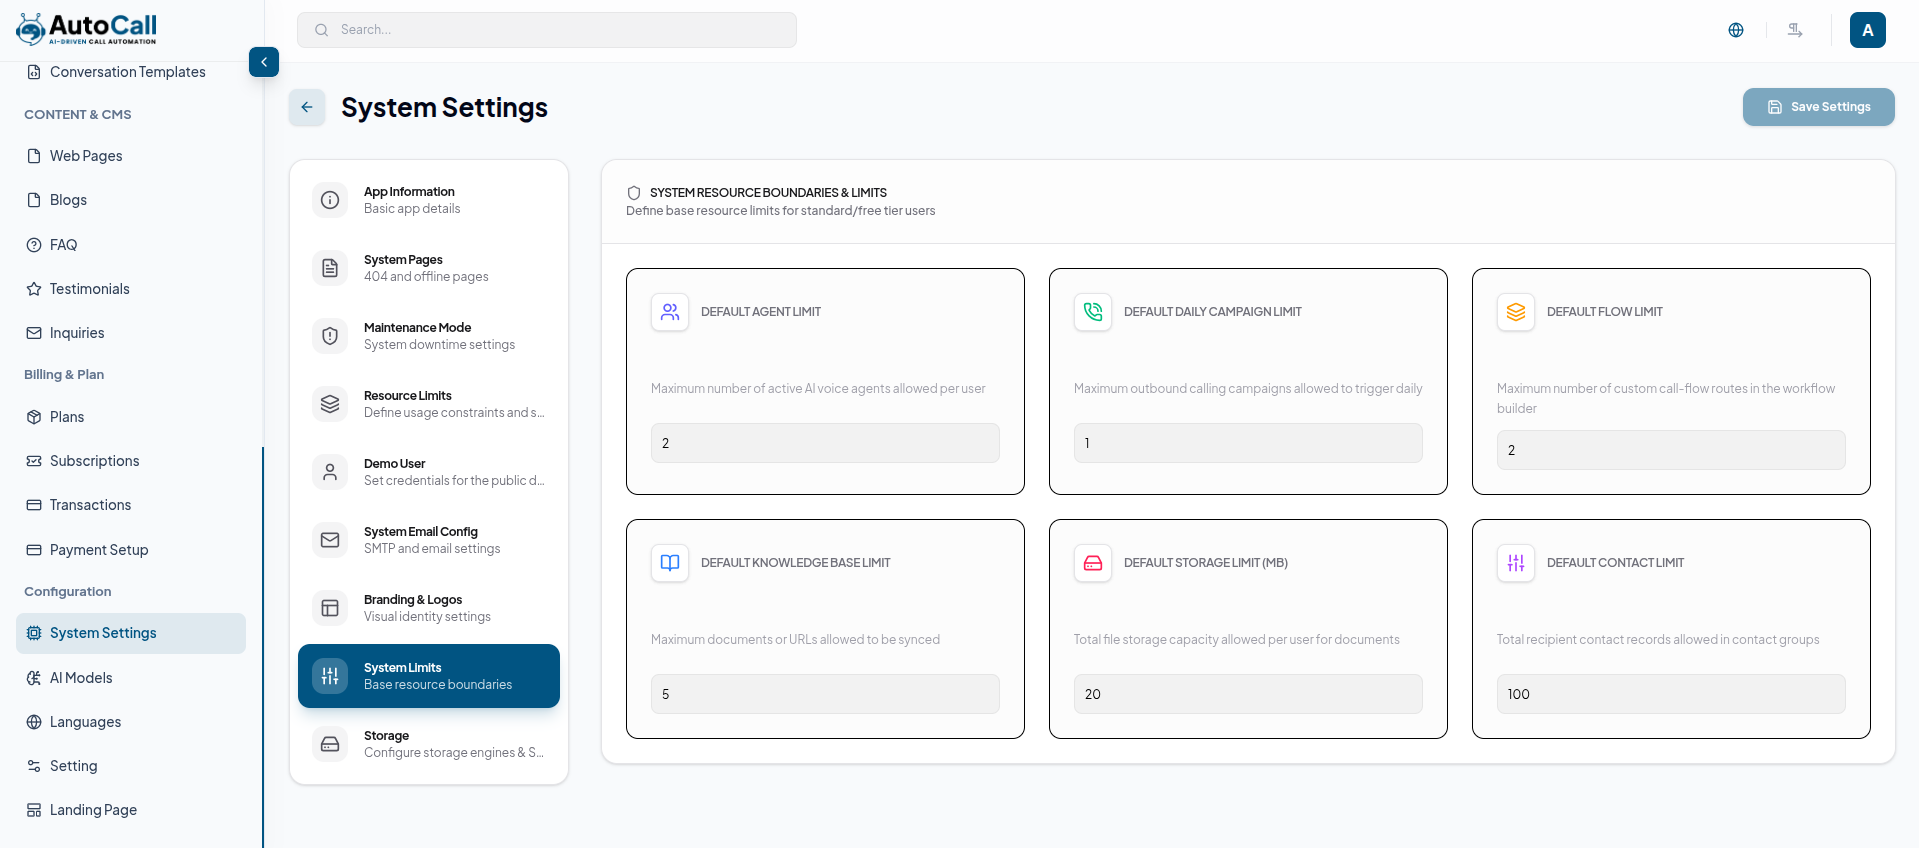
Task: Open Setting in sidebar
Action: (x=131, y=766)
